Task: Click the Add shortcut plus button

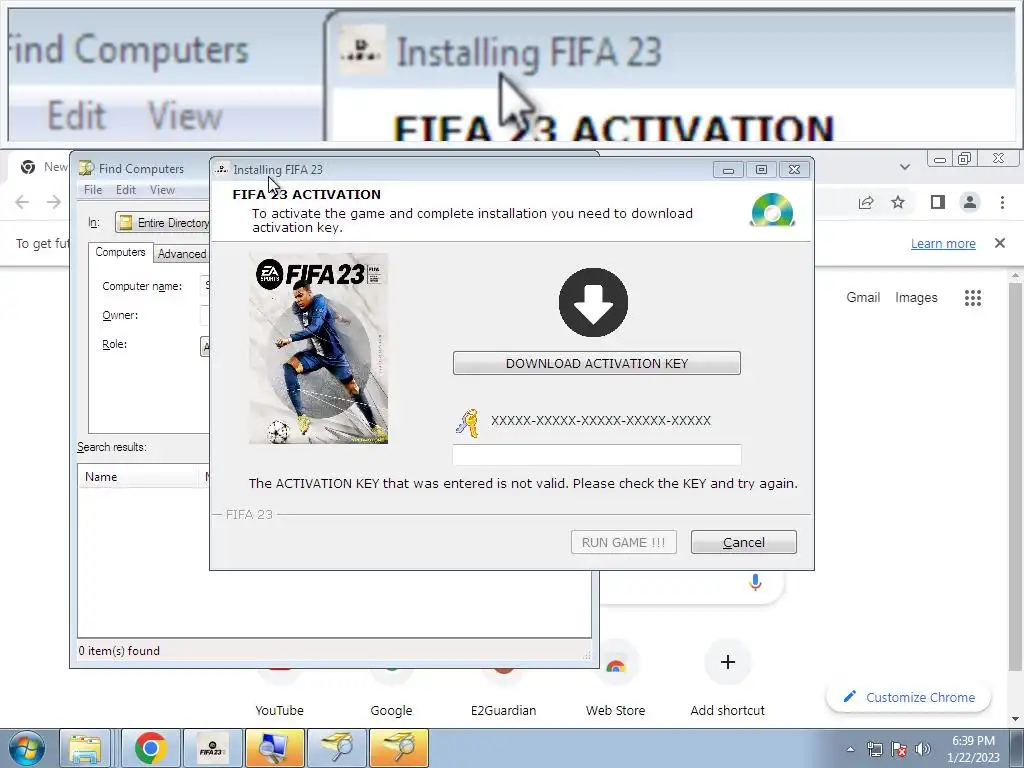Action: (728, 662)
